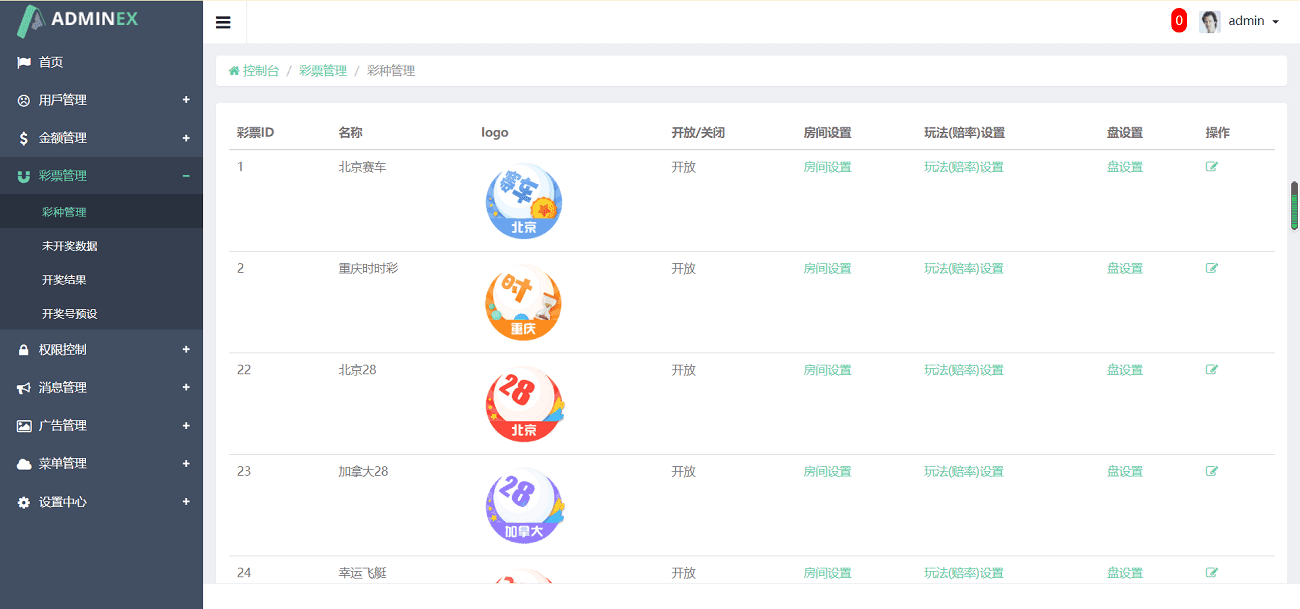Click the vertical page scrollbar
The width and height of the screenshot is (1300, 609).
click(x=1294, y=206)
